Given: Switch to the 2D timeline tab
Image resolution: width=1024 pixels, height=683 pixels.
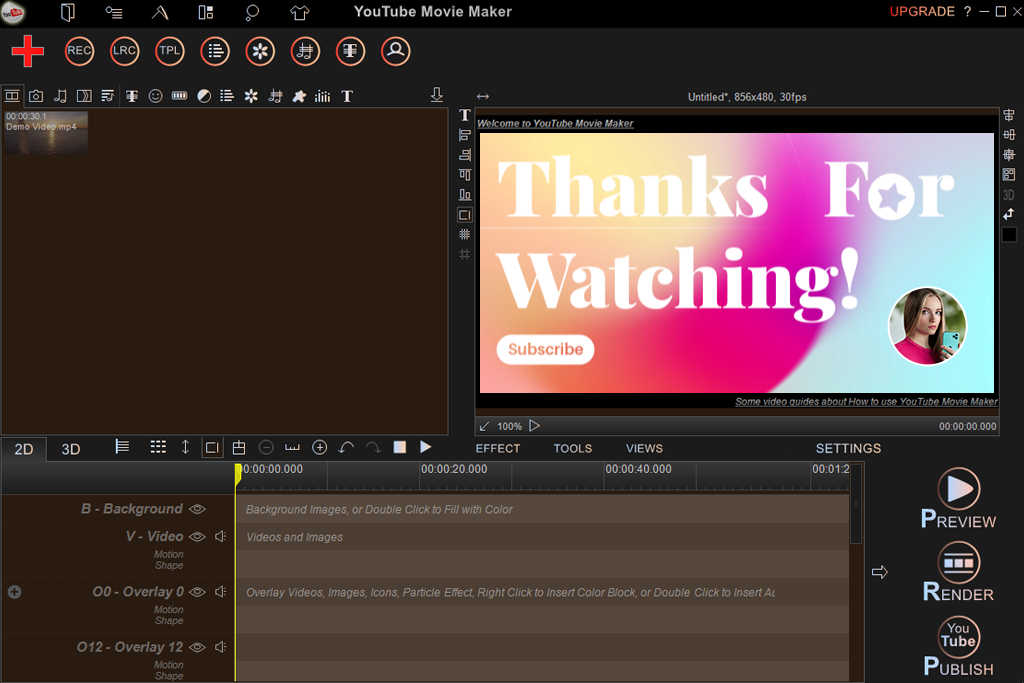Looking at the screenshot, I should click(24, 449).
